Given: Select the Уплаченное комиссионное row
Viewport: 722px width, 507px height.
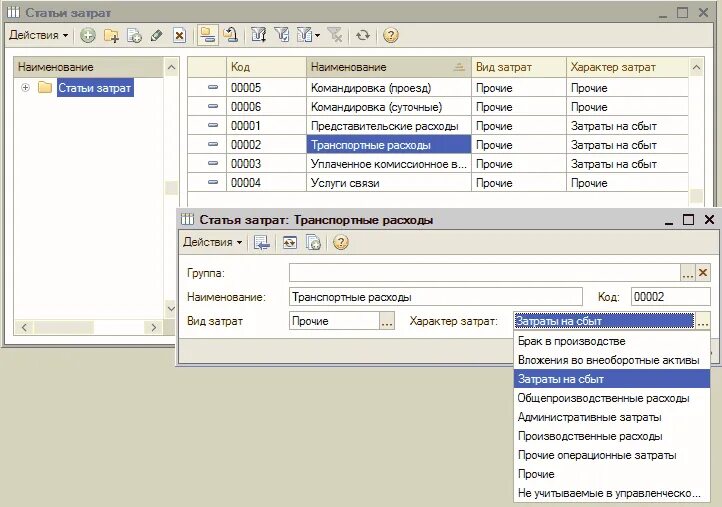Looking at the screenshot, I should (437, 164).
